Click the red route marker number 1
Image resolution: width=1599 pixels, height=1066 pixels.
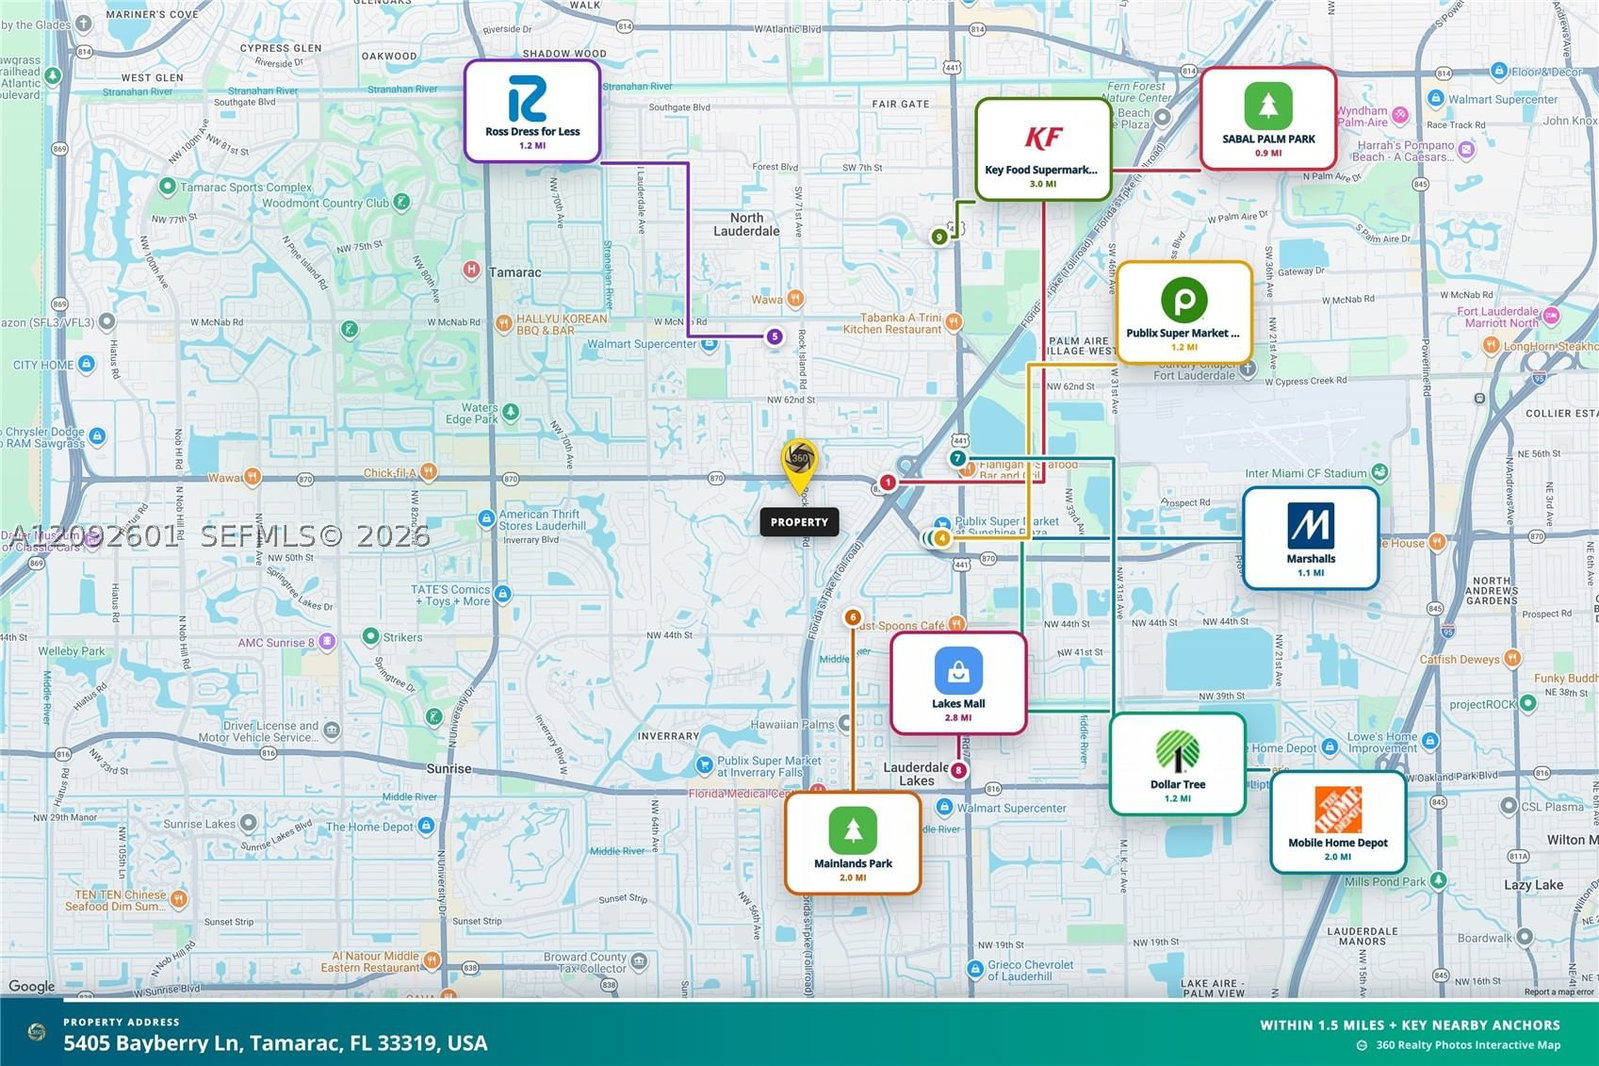tap(887, 482)
